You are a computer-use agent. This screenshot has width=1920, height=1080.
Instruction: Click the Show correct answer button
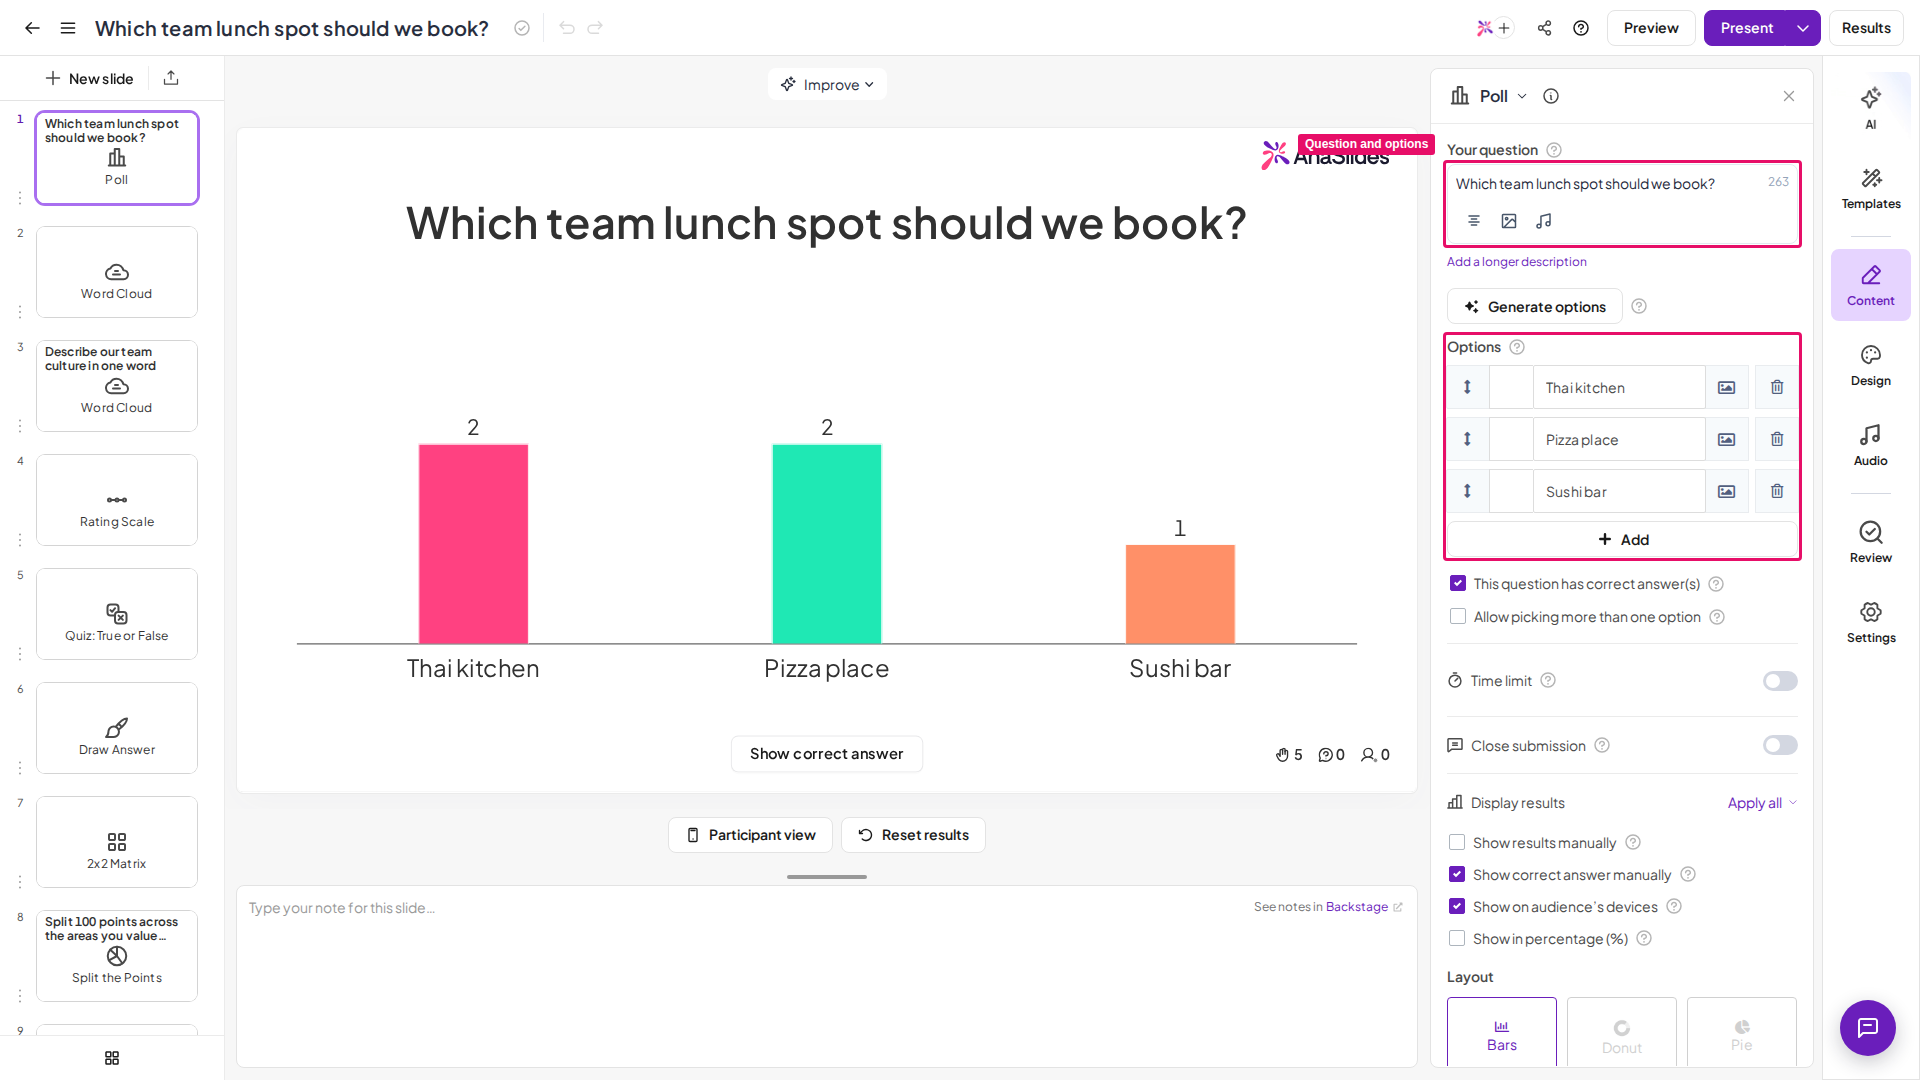coord(826,754)
